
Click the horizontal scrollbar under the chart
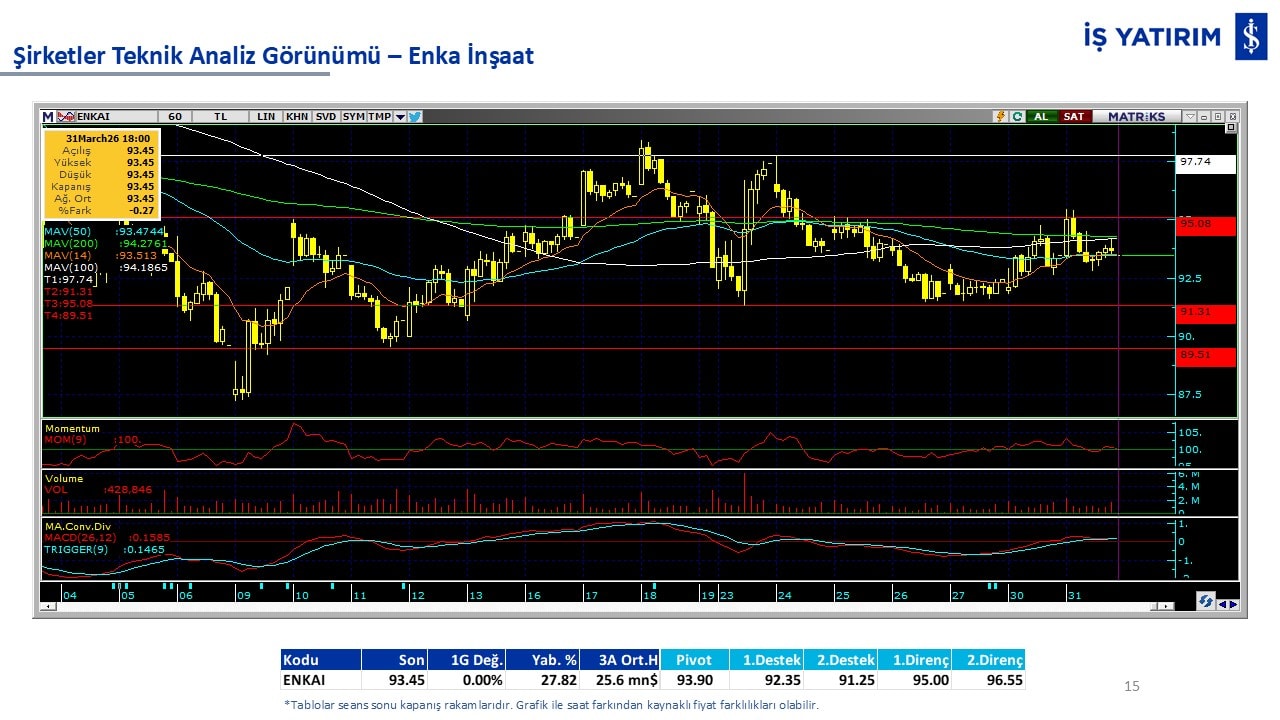600,606
